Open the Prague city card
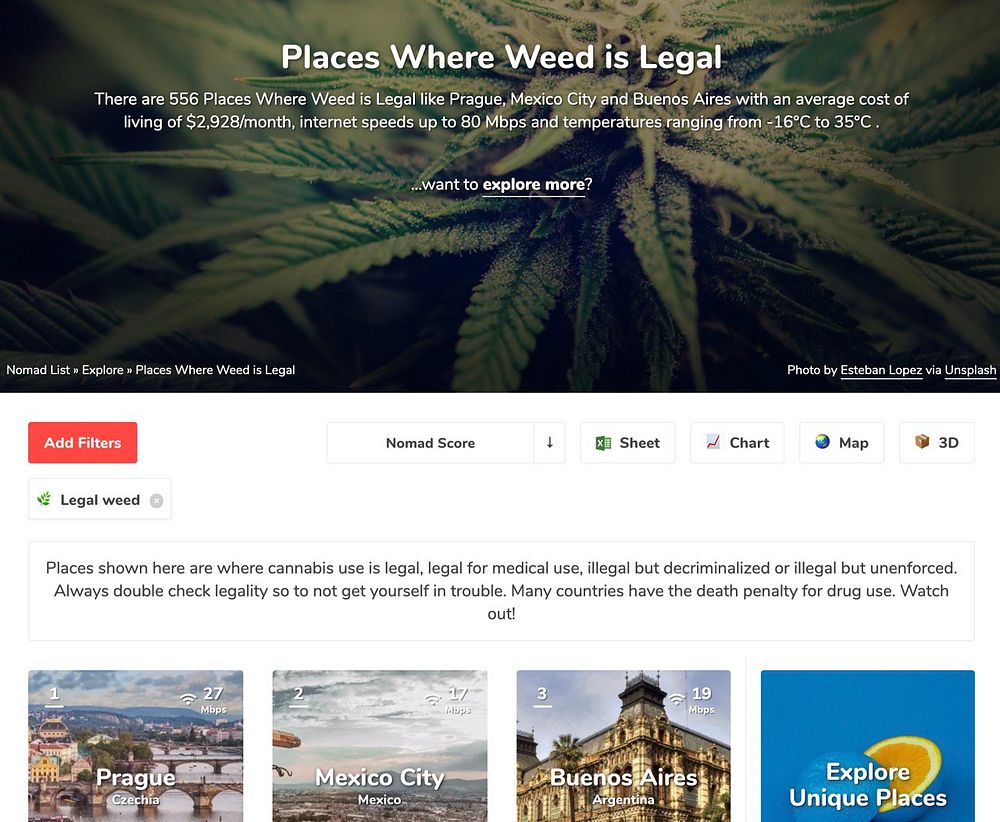 point(136,746)
